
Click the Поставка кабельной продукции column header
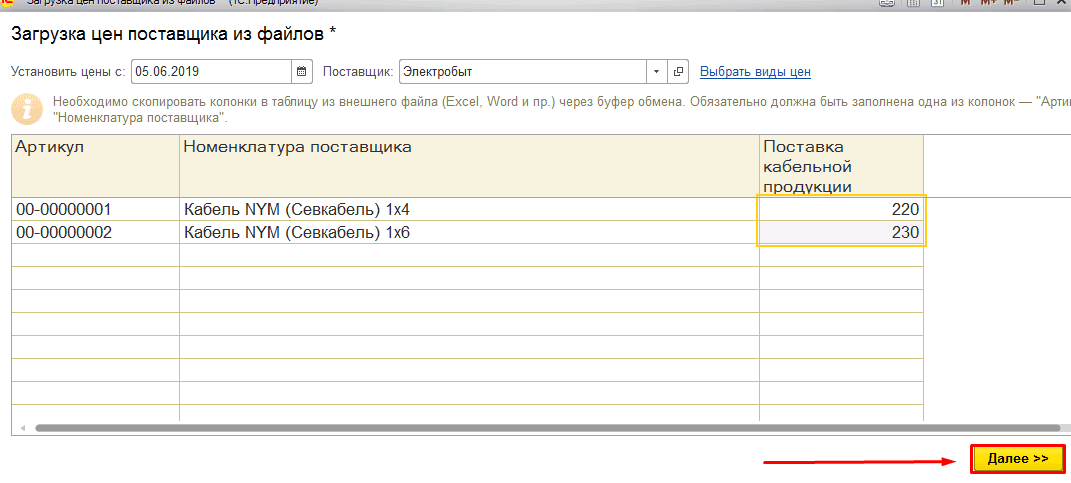click(x=840, y=165)
